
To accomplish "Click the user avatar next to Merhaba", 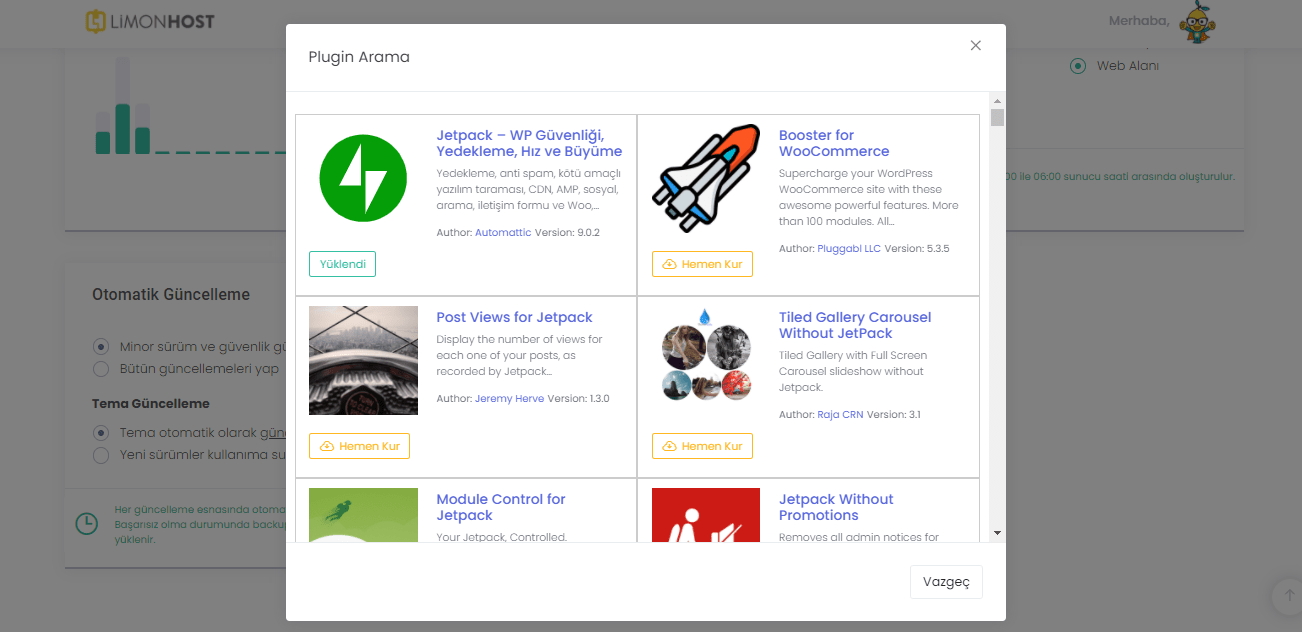I will (1197, 22).
